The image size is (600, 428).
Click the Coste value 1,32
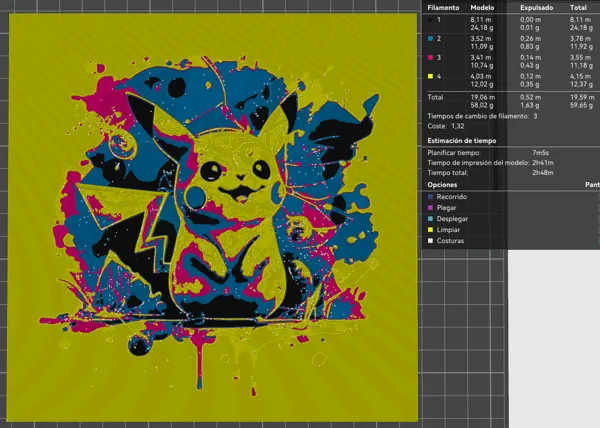[x=458, y=126]
